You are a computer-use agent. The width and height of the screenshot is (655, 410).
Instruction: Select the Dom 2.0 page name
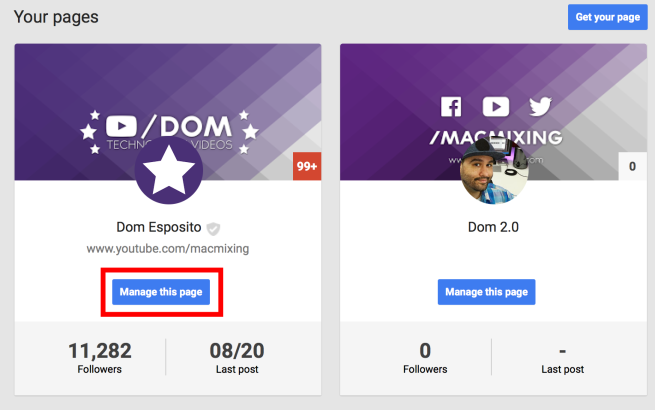496,227
